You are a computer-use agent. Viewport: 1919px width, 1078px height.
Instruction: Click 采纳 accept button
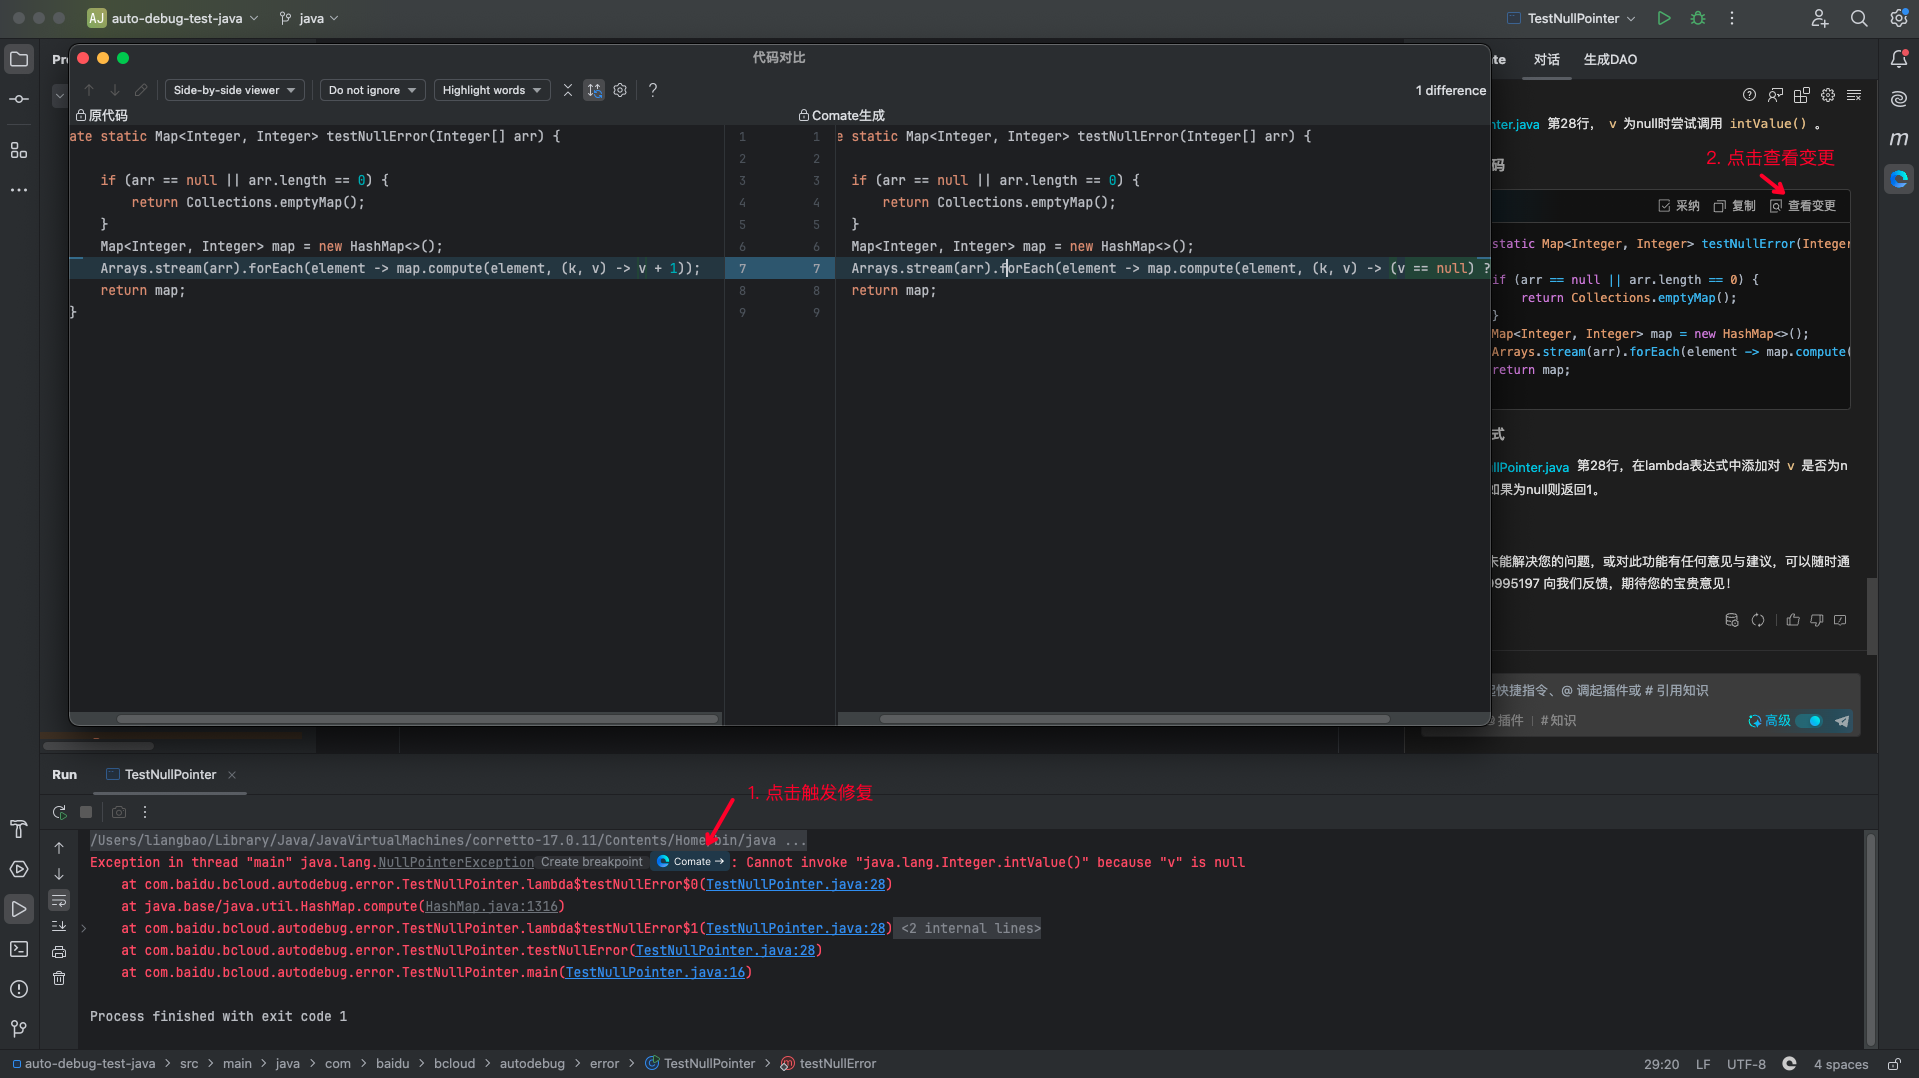[x=1679, y=206]
